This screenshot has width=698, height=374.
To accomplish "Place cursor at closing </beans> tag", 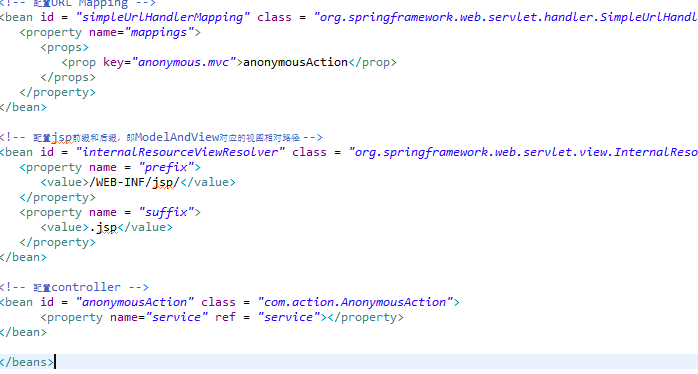I will [27, 362].
